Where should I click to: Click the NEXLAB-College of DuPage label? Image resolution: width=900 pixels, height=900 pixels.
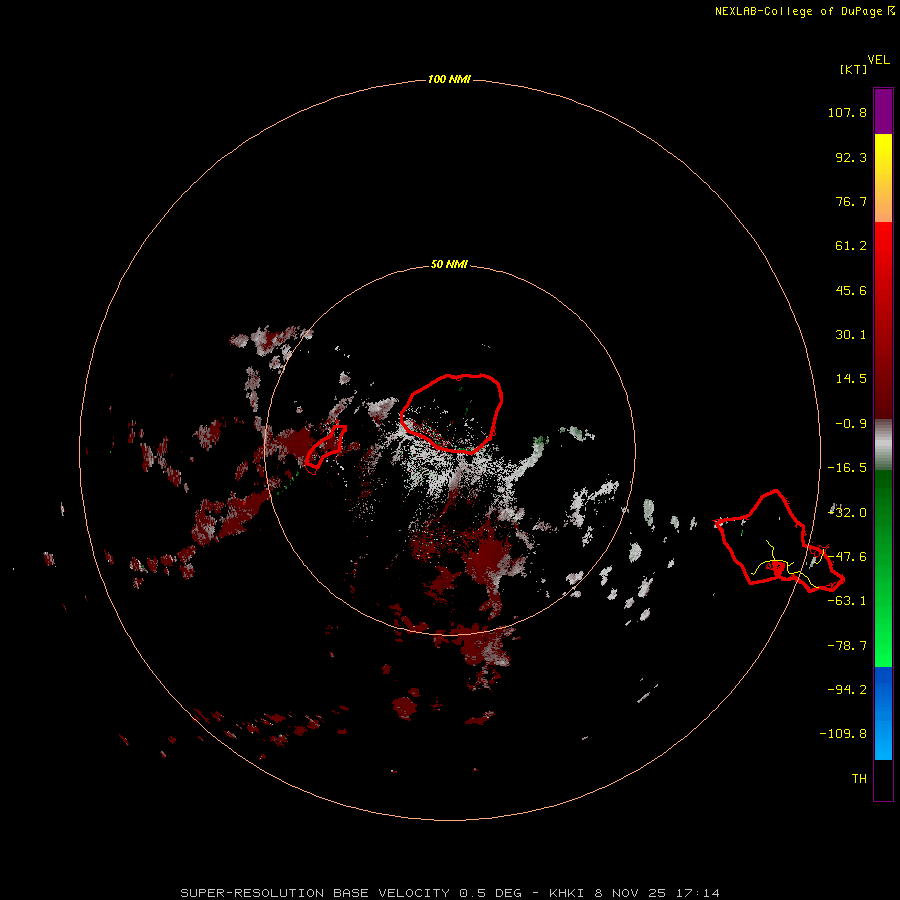804,11
